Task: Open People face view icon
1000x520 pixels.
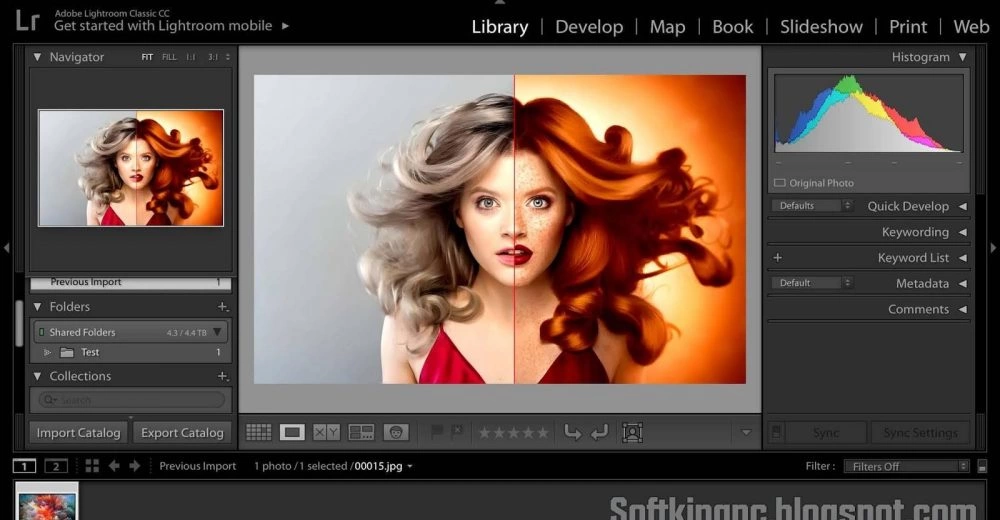Action: tap(396, 433)
